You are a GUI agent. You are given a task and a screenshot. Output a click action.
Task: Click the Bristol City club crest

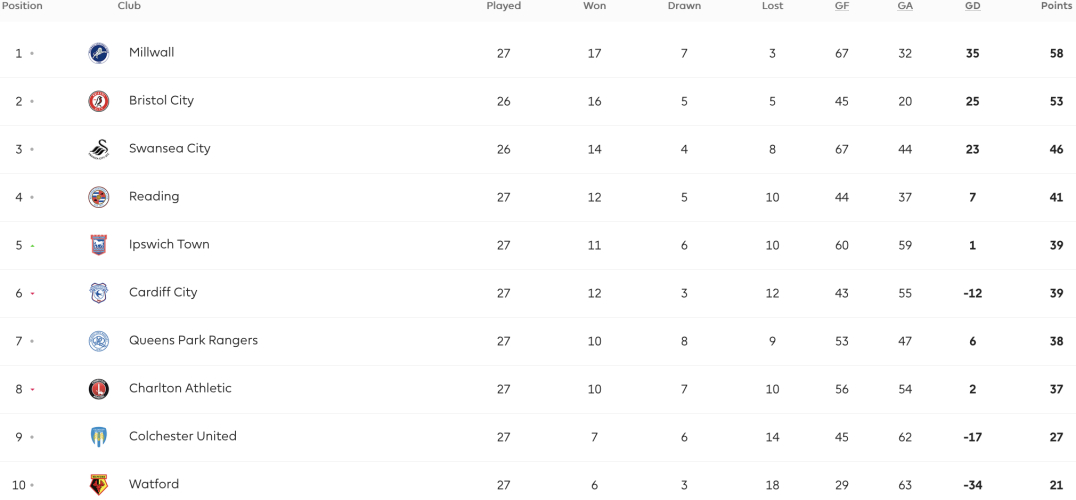(99, 101)
